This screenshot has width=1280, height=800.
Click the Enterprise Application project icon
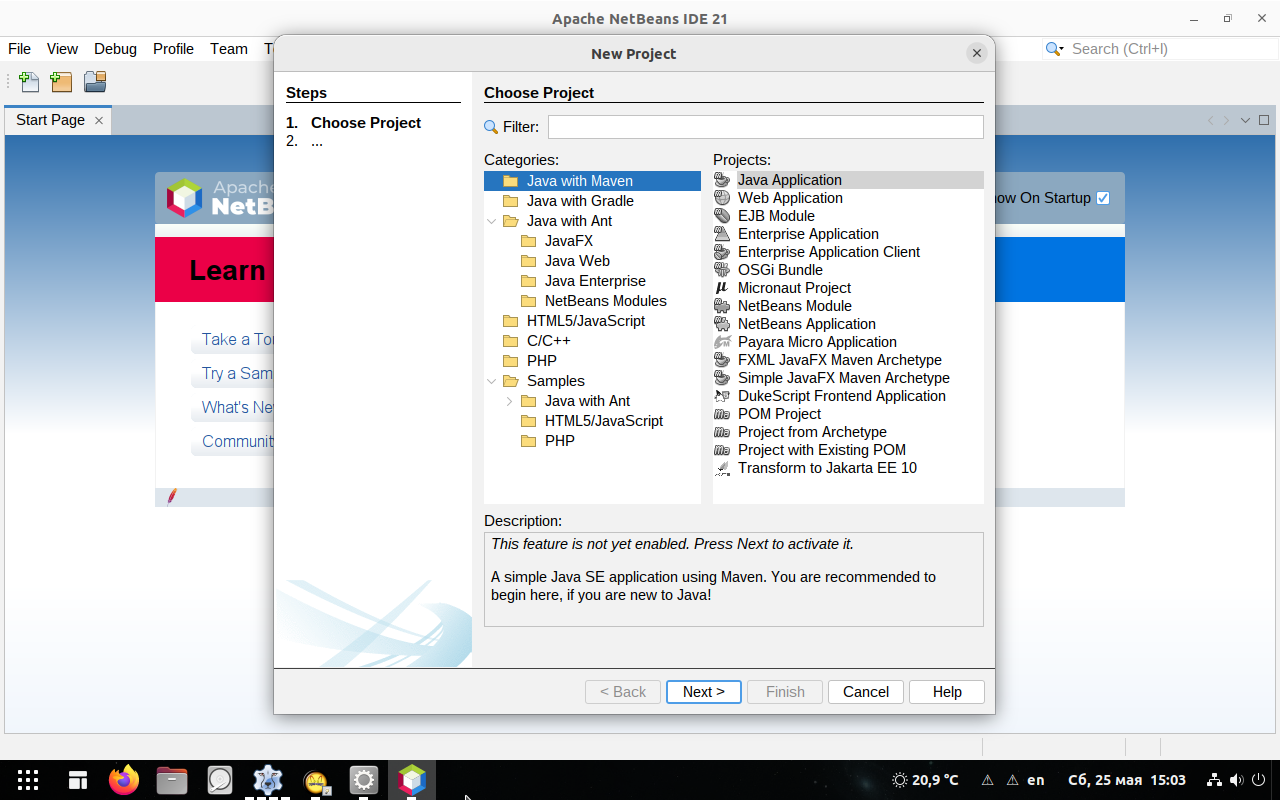722,234
